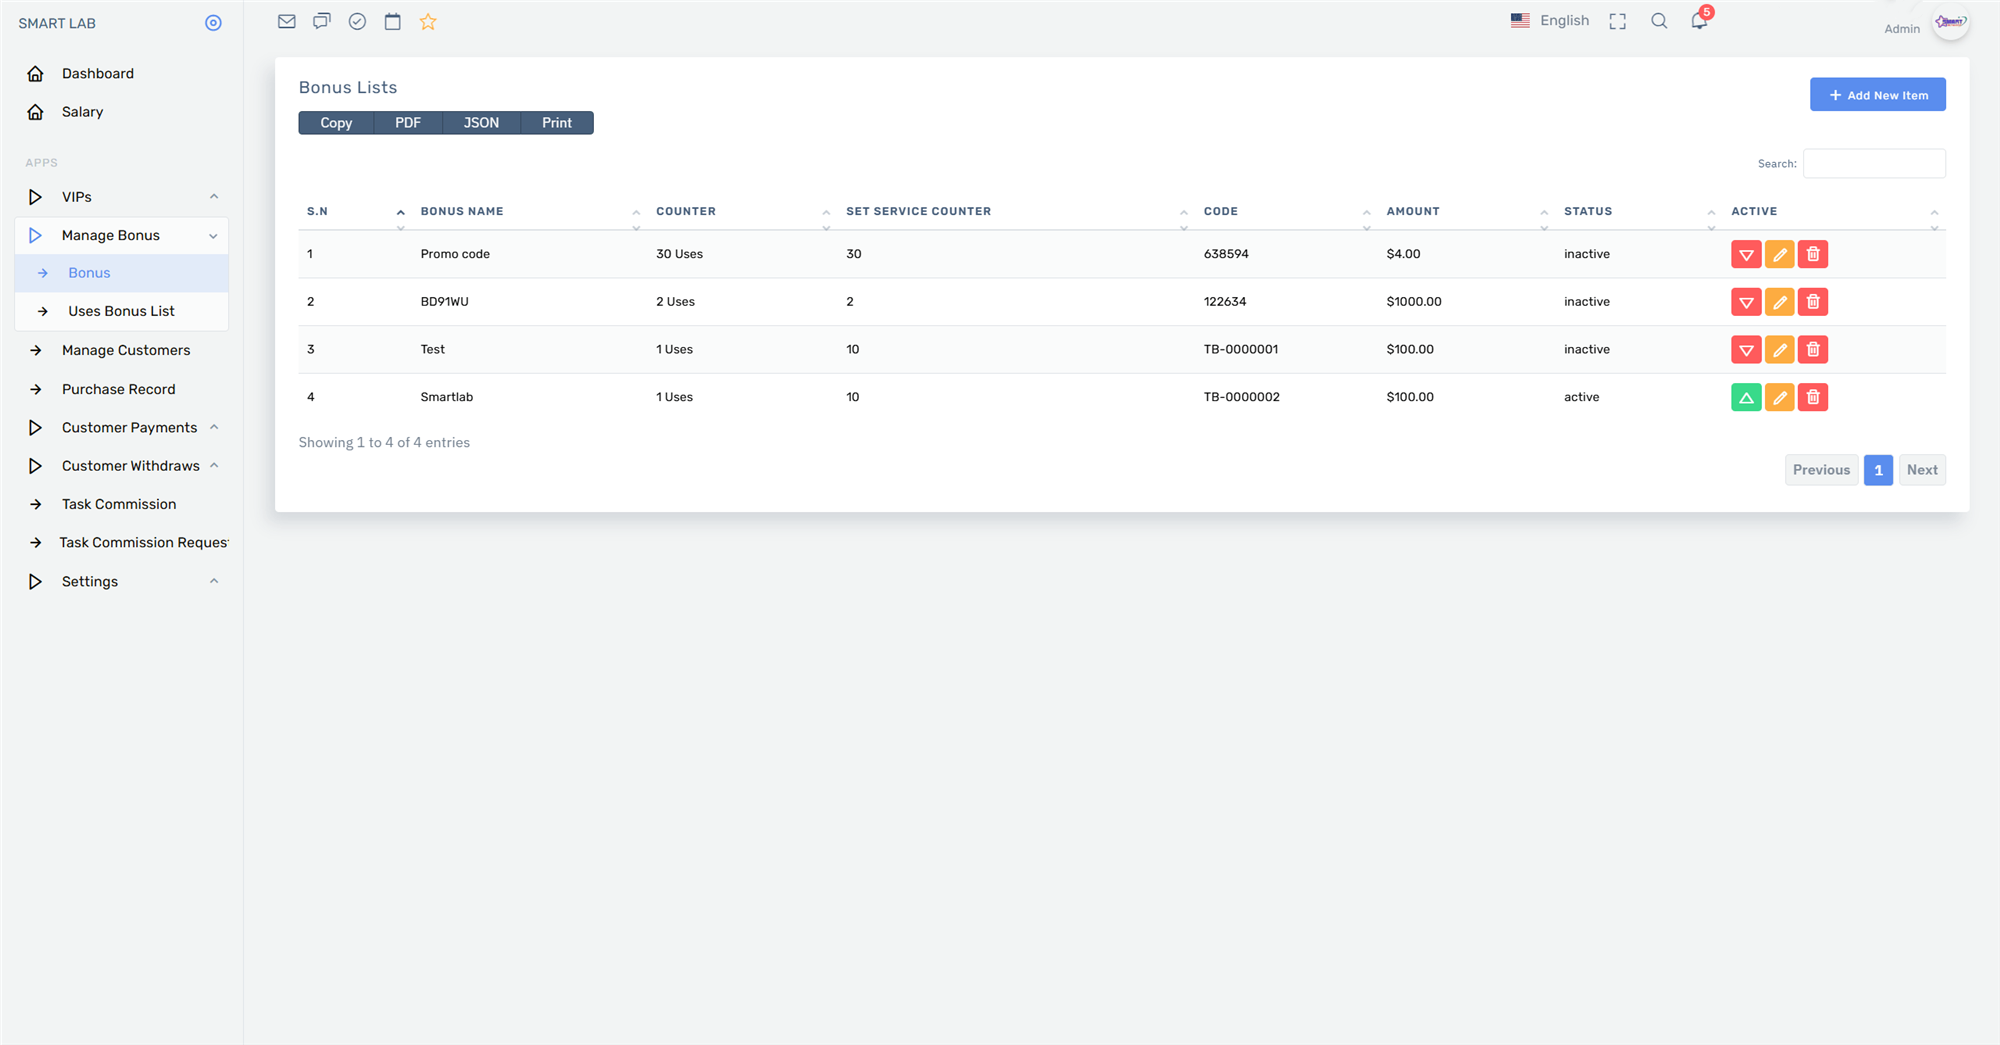Click the star favorites icon
2000x1045 pixels.
428,21
